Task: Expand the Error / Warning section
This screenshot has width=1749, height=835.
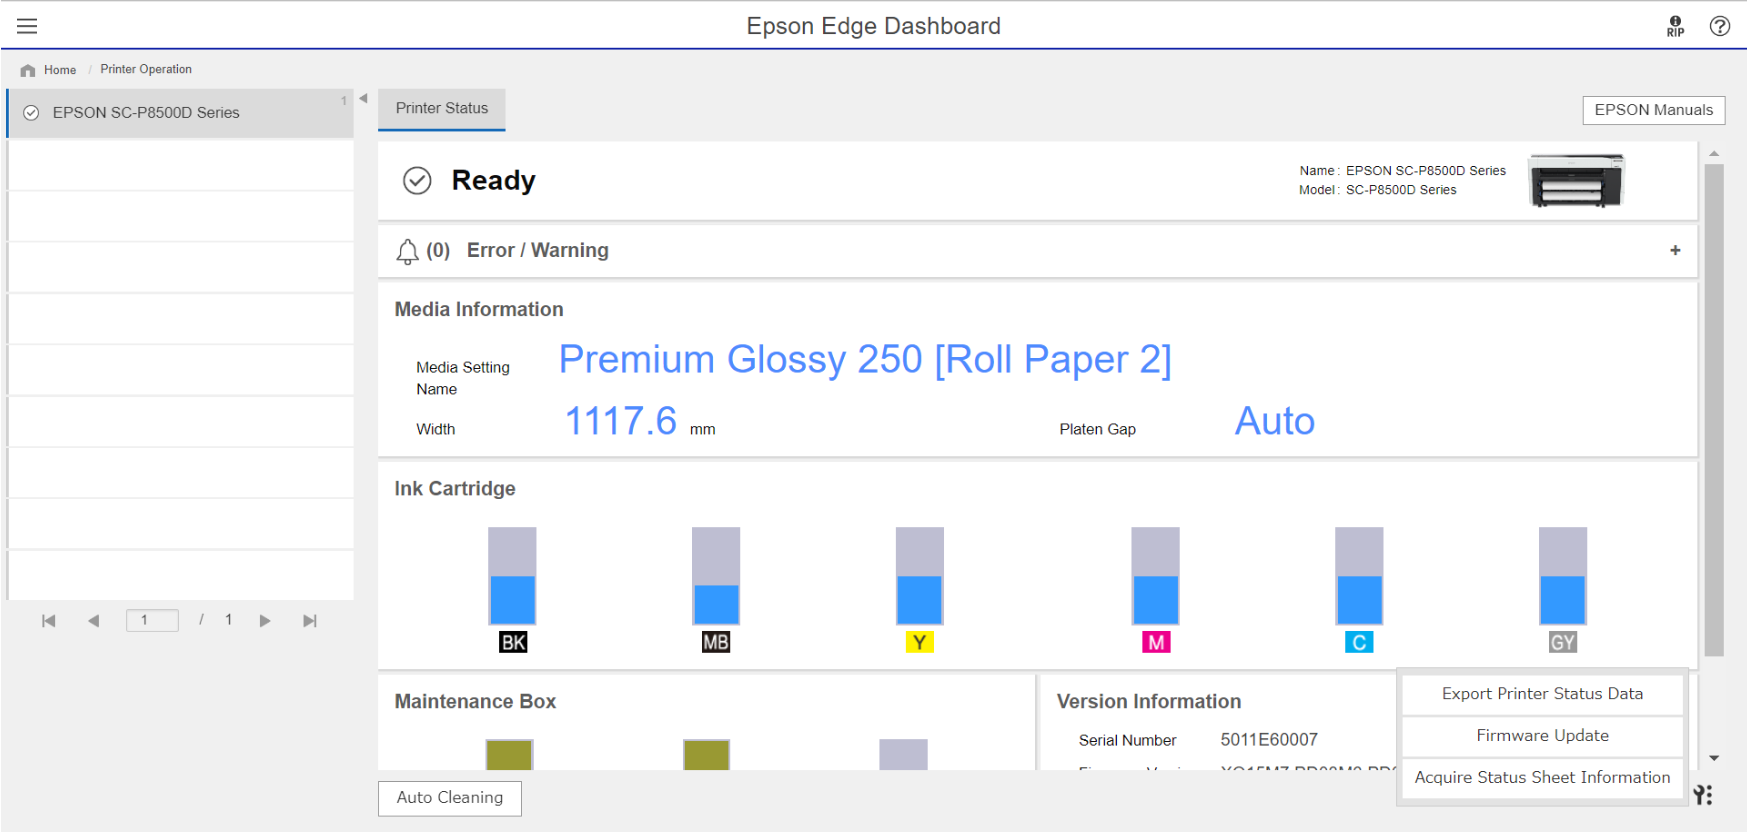Action: [x=1675, y=251]
